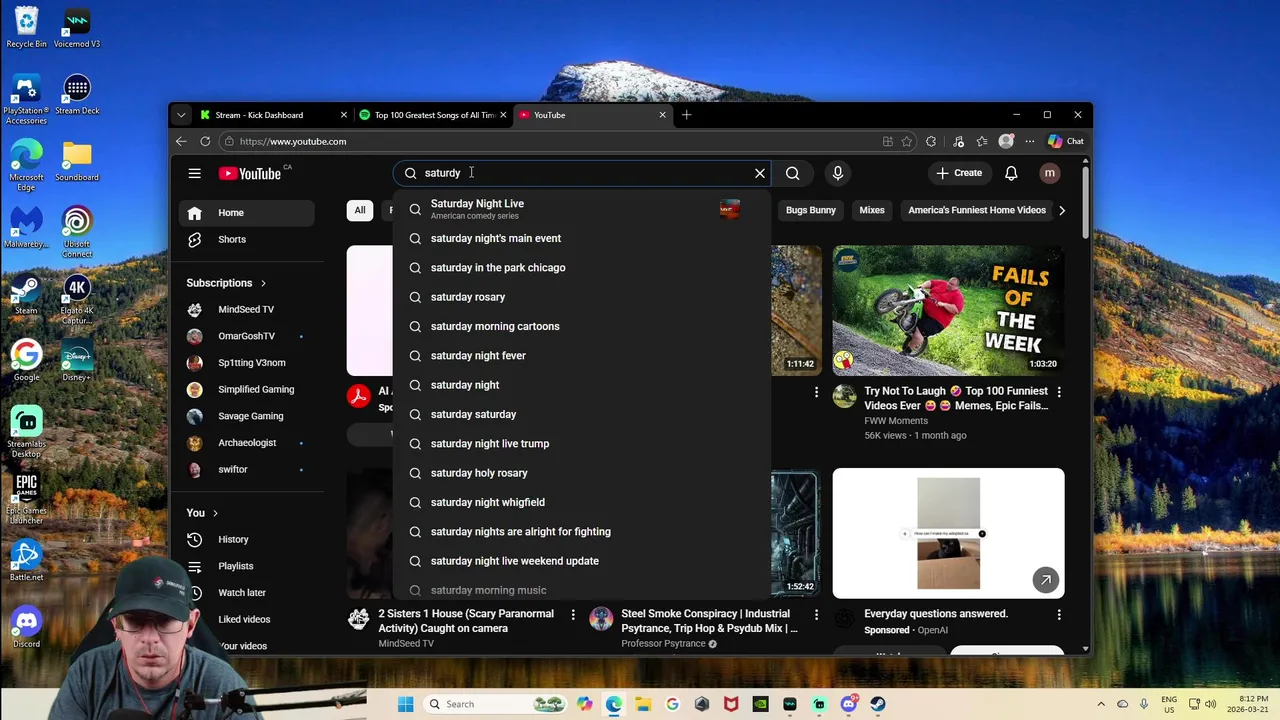Viewport: 1280px width, 720px height.
Task: Open options for the OpenAI sponsored ad
Action: tap(1059, 615)
